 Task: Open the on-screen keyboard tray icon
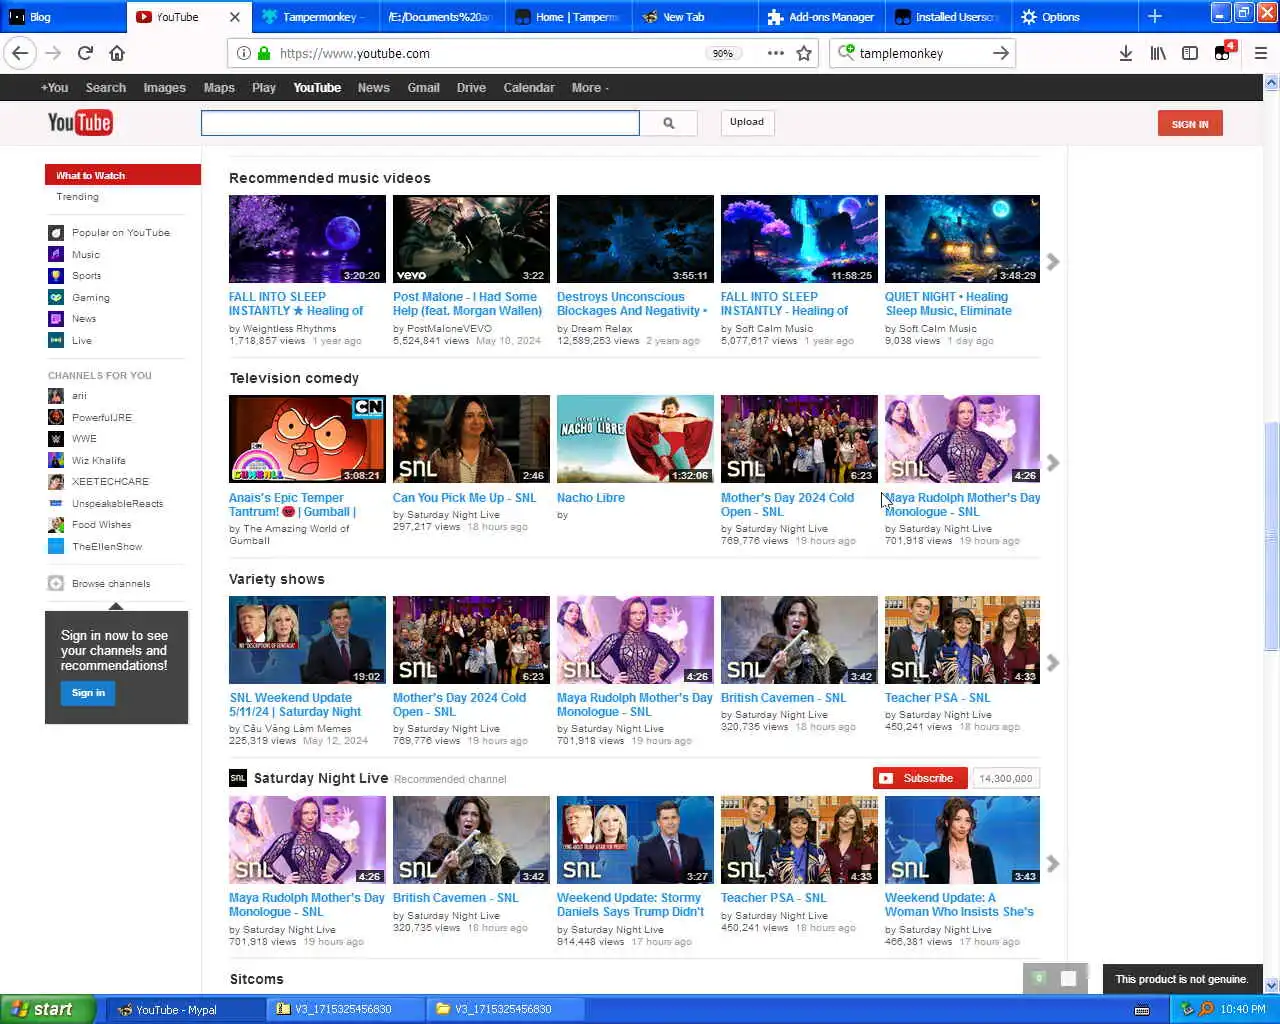coord(1141,1010)
